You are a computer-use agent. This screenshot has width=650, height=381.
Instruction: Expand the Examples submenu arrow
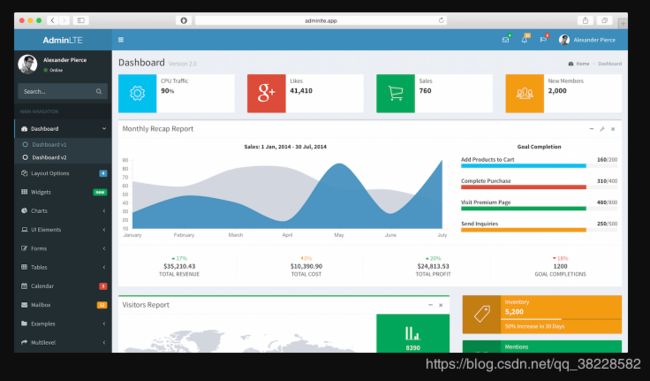pos(104,323)
